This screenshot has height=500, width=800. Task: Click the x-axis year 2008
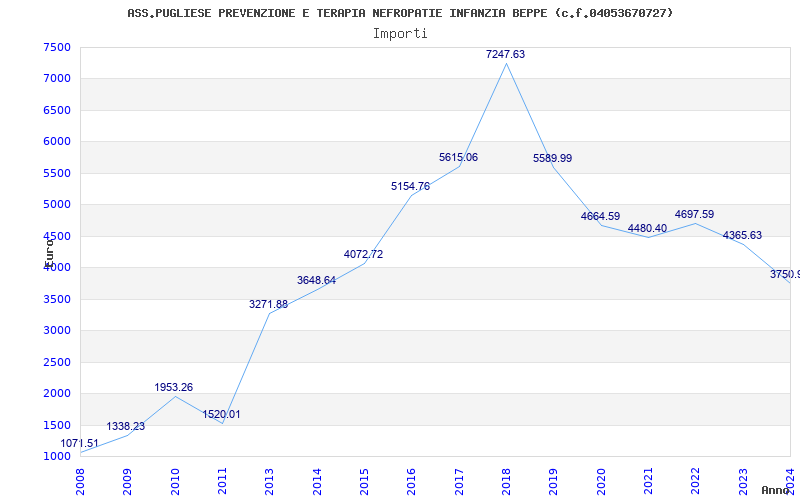click(80, 482)
